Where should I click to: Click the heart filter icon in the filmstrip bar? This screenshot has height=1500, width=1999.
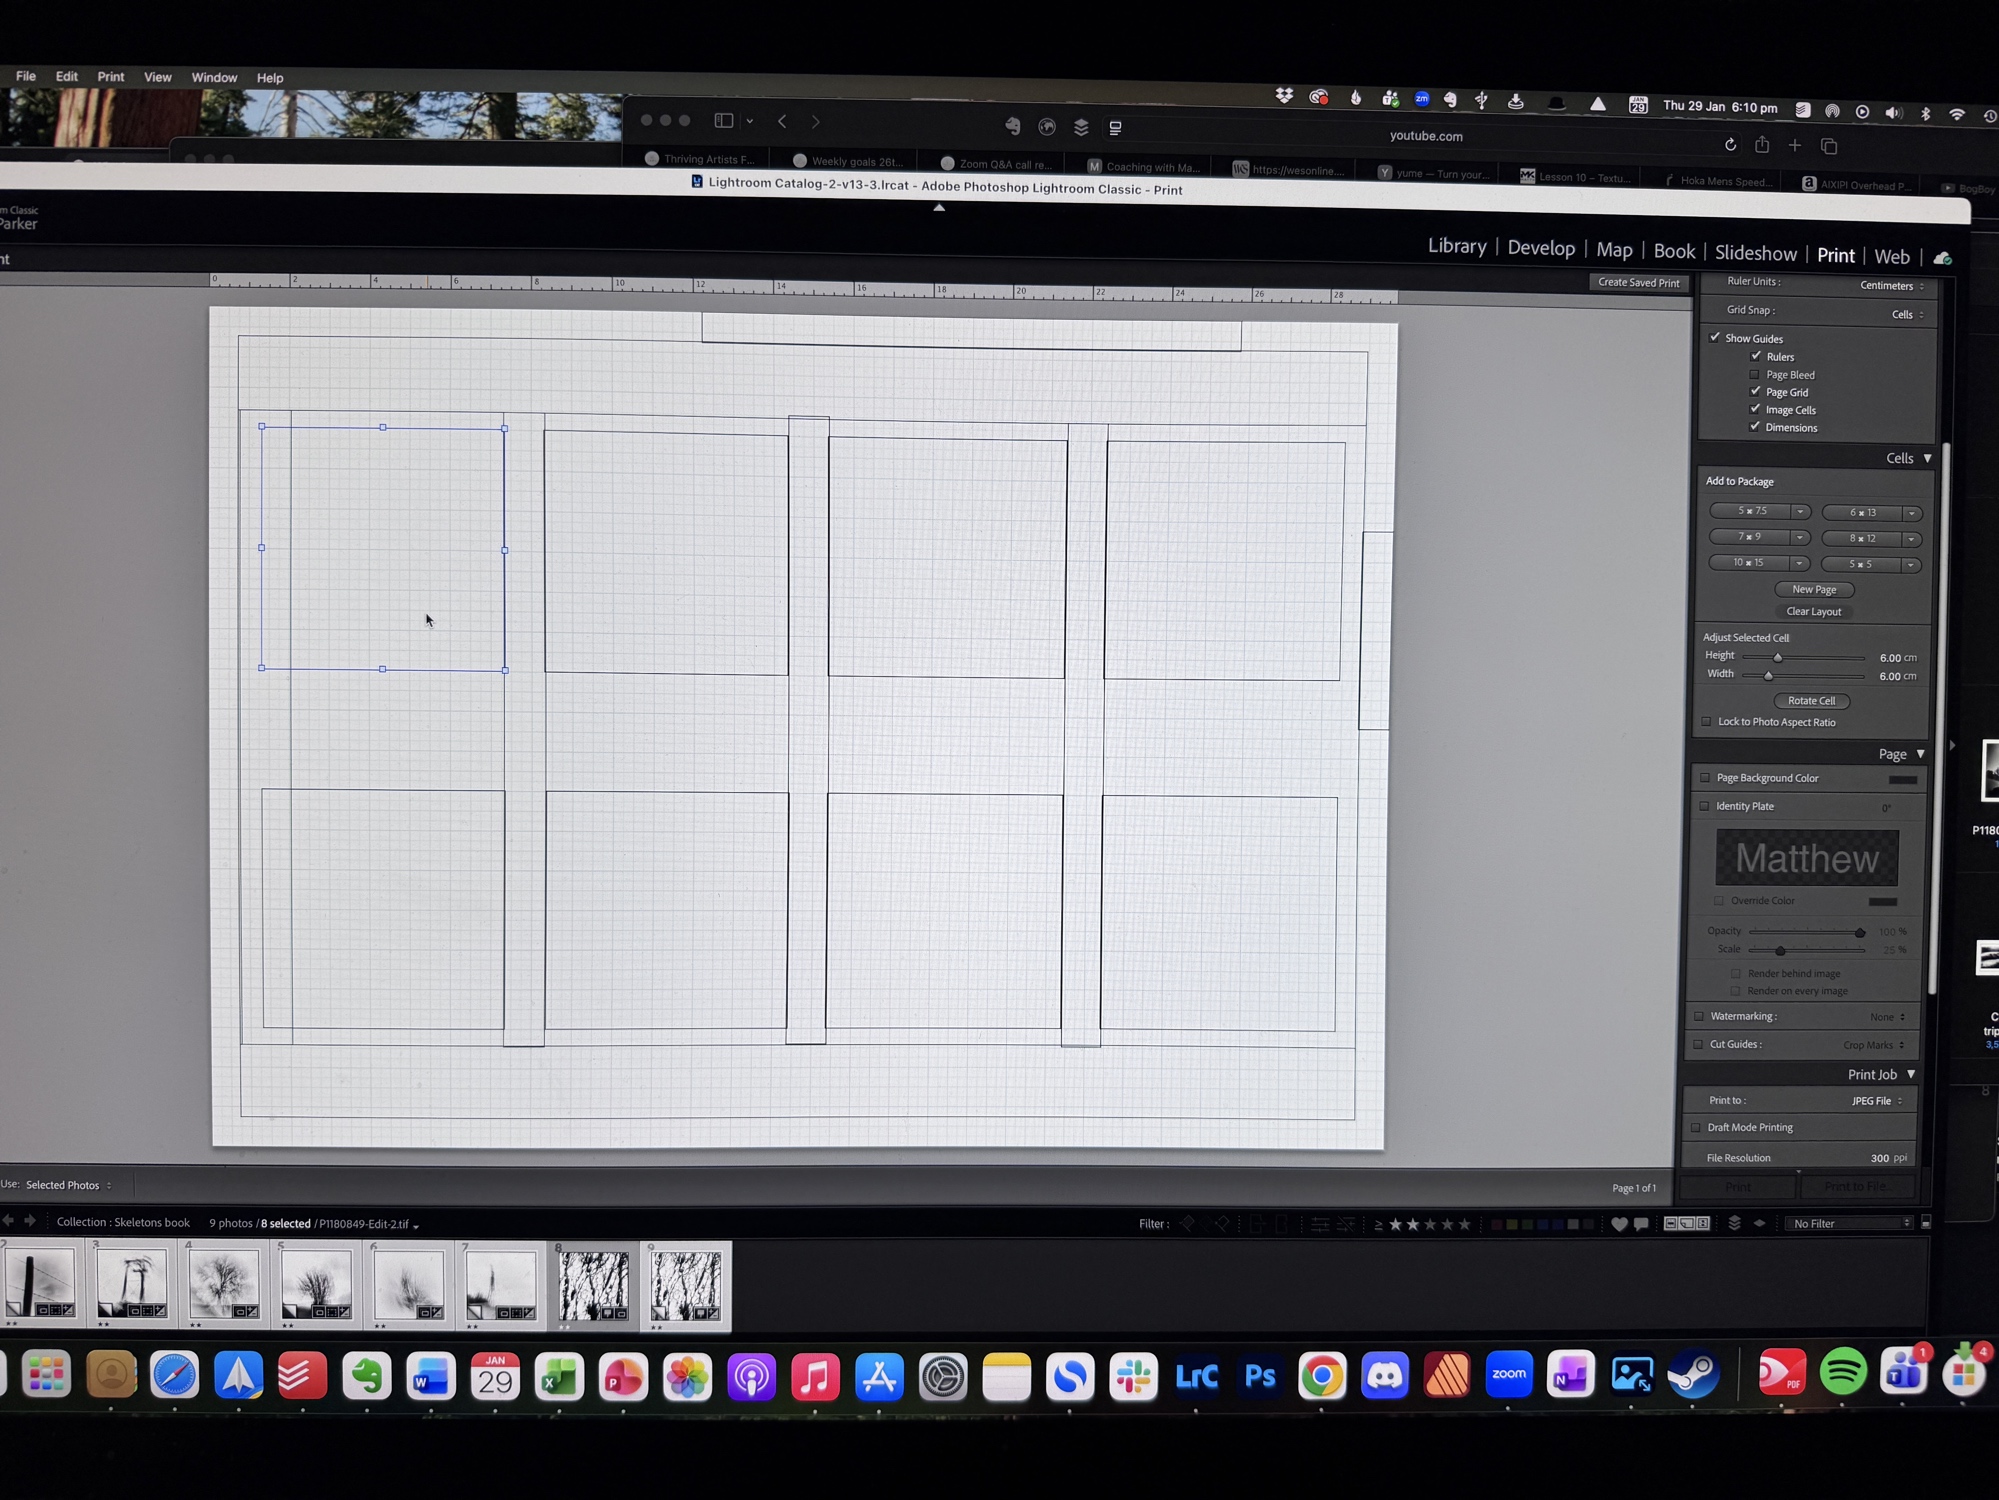click(x=1619, y=1224)
